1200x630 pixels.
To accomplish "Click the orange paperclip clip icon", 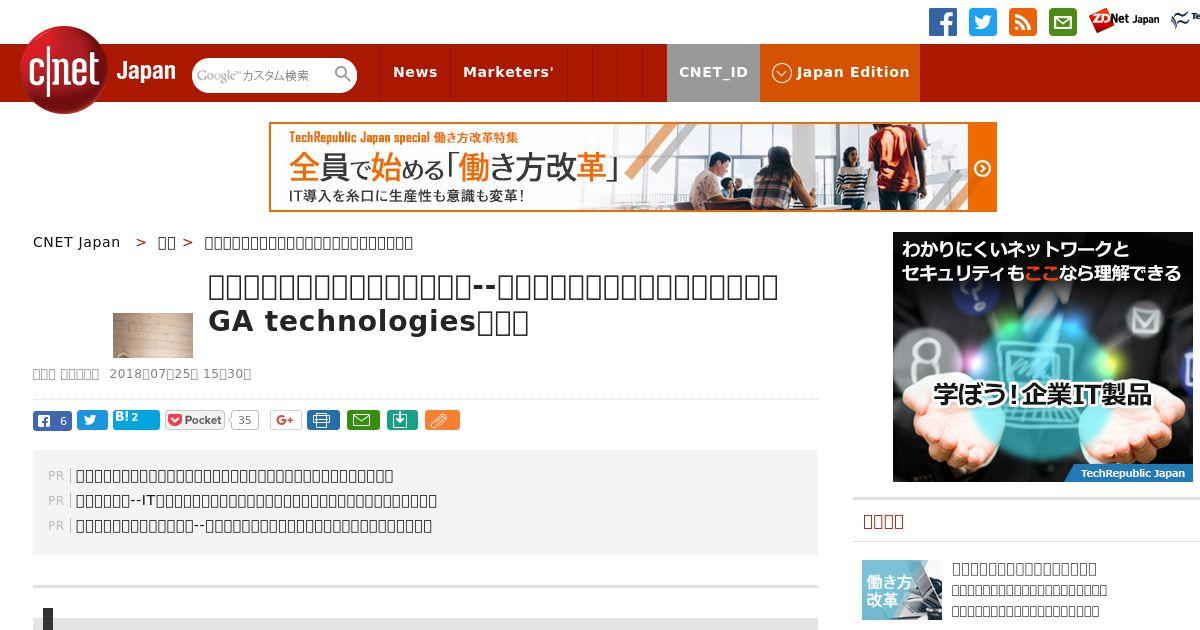I will point(442,420).
